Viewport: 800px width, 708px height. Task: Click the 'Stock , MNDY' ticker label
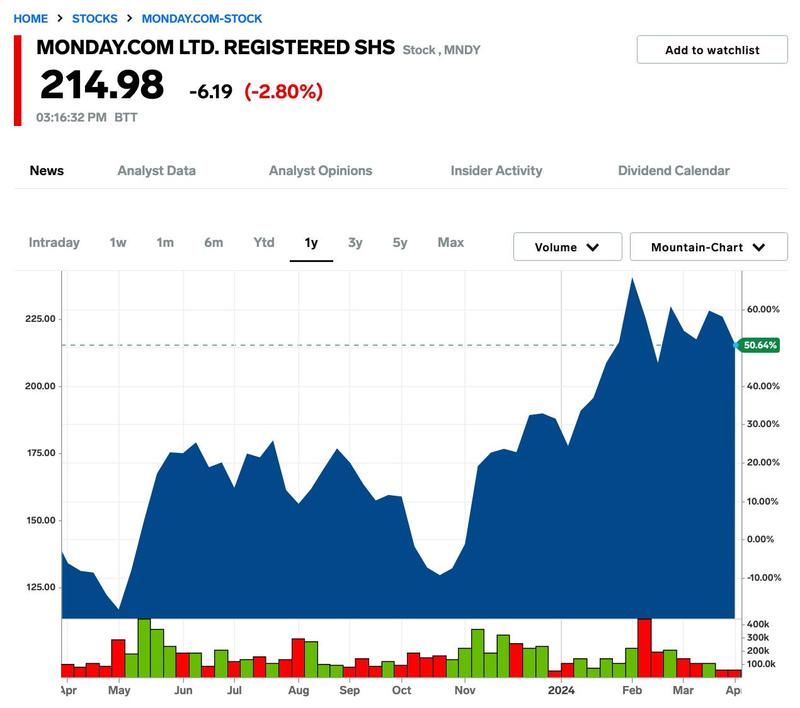(441, 50)
